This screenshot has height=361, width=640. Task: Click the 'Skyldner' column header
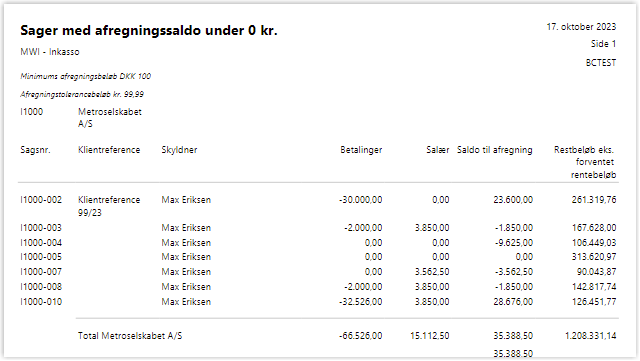pyautogui.click(x=179, y=150)
